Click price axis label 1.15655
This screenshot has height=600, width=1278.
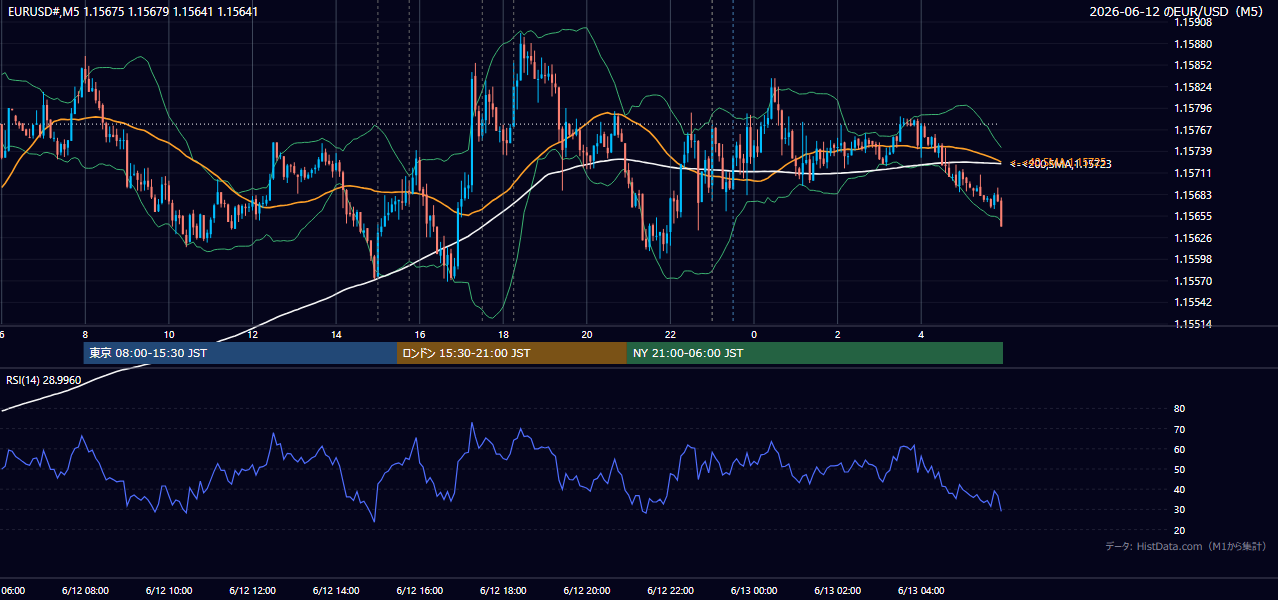[1194, 216]
